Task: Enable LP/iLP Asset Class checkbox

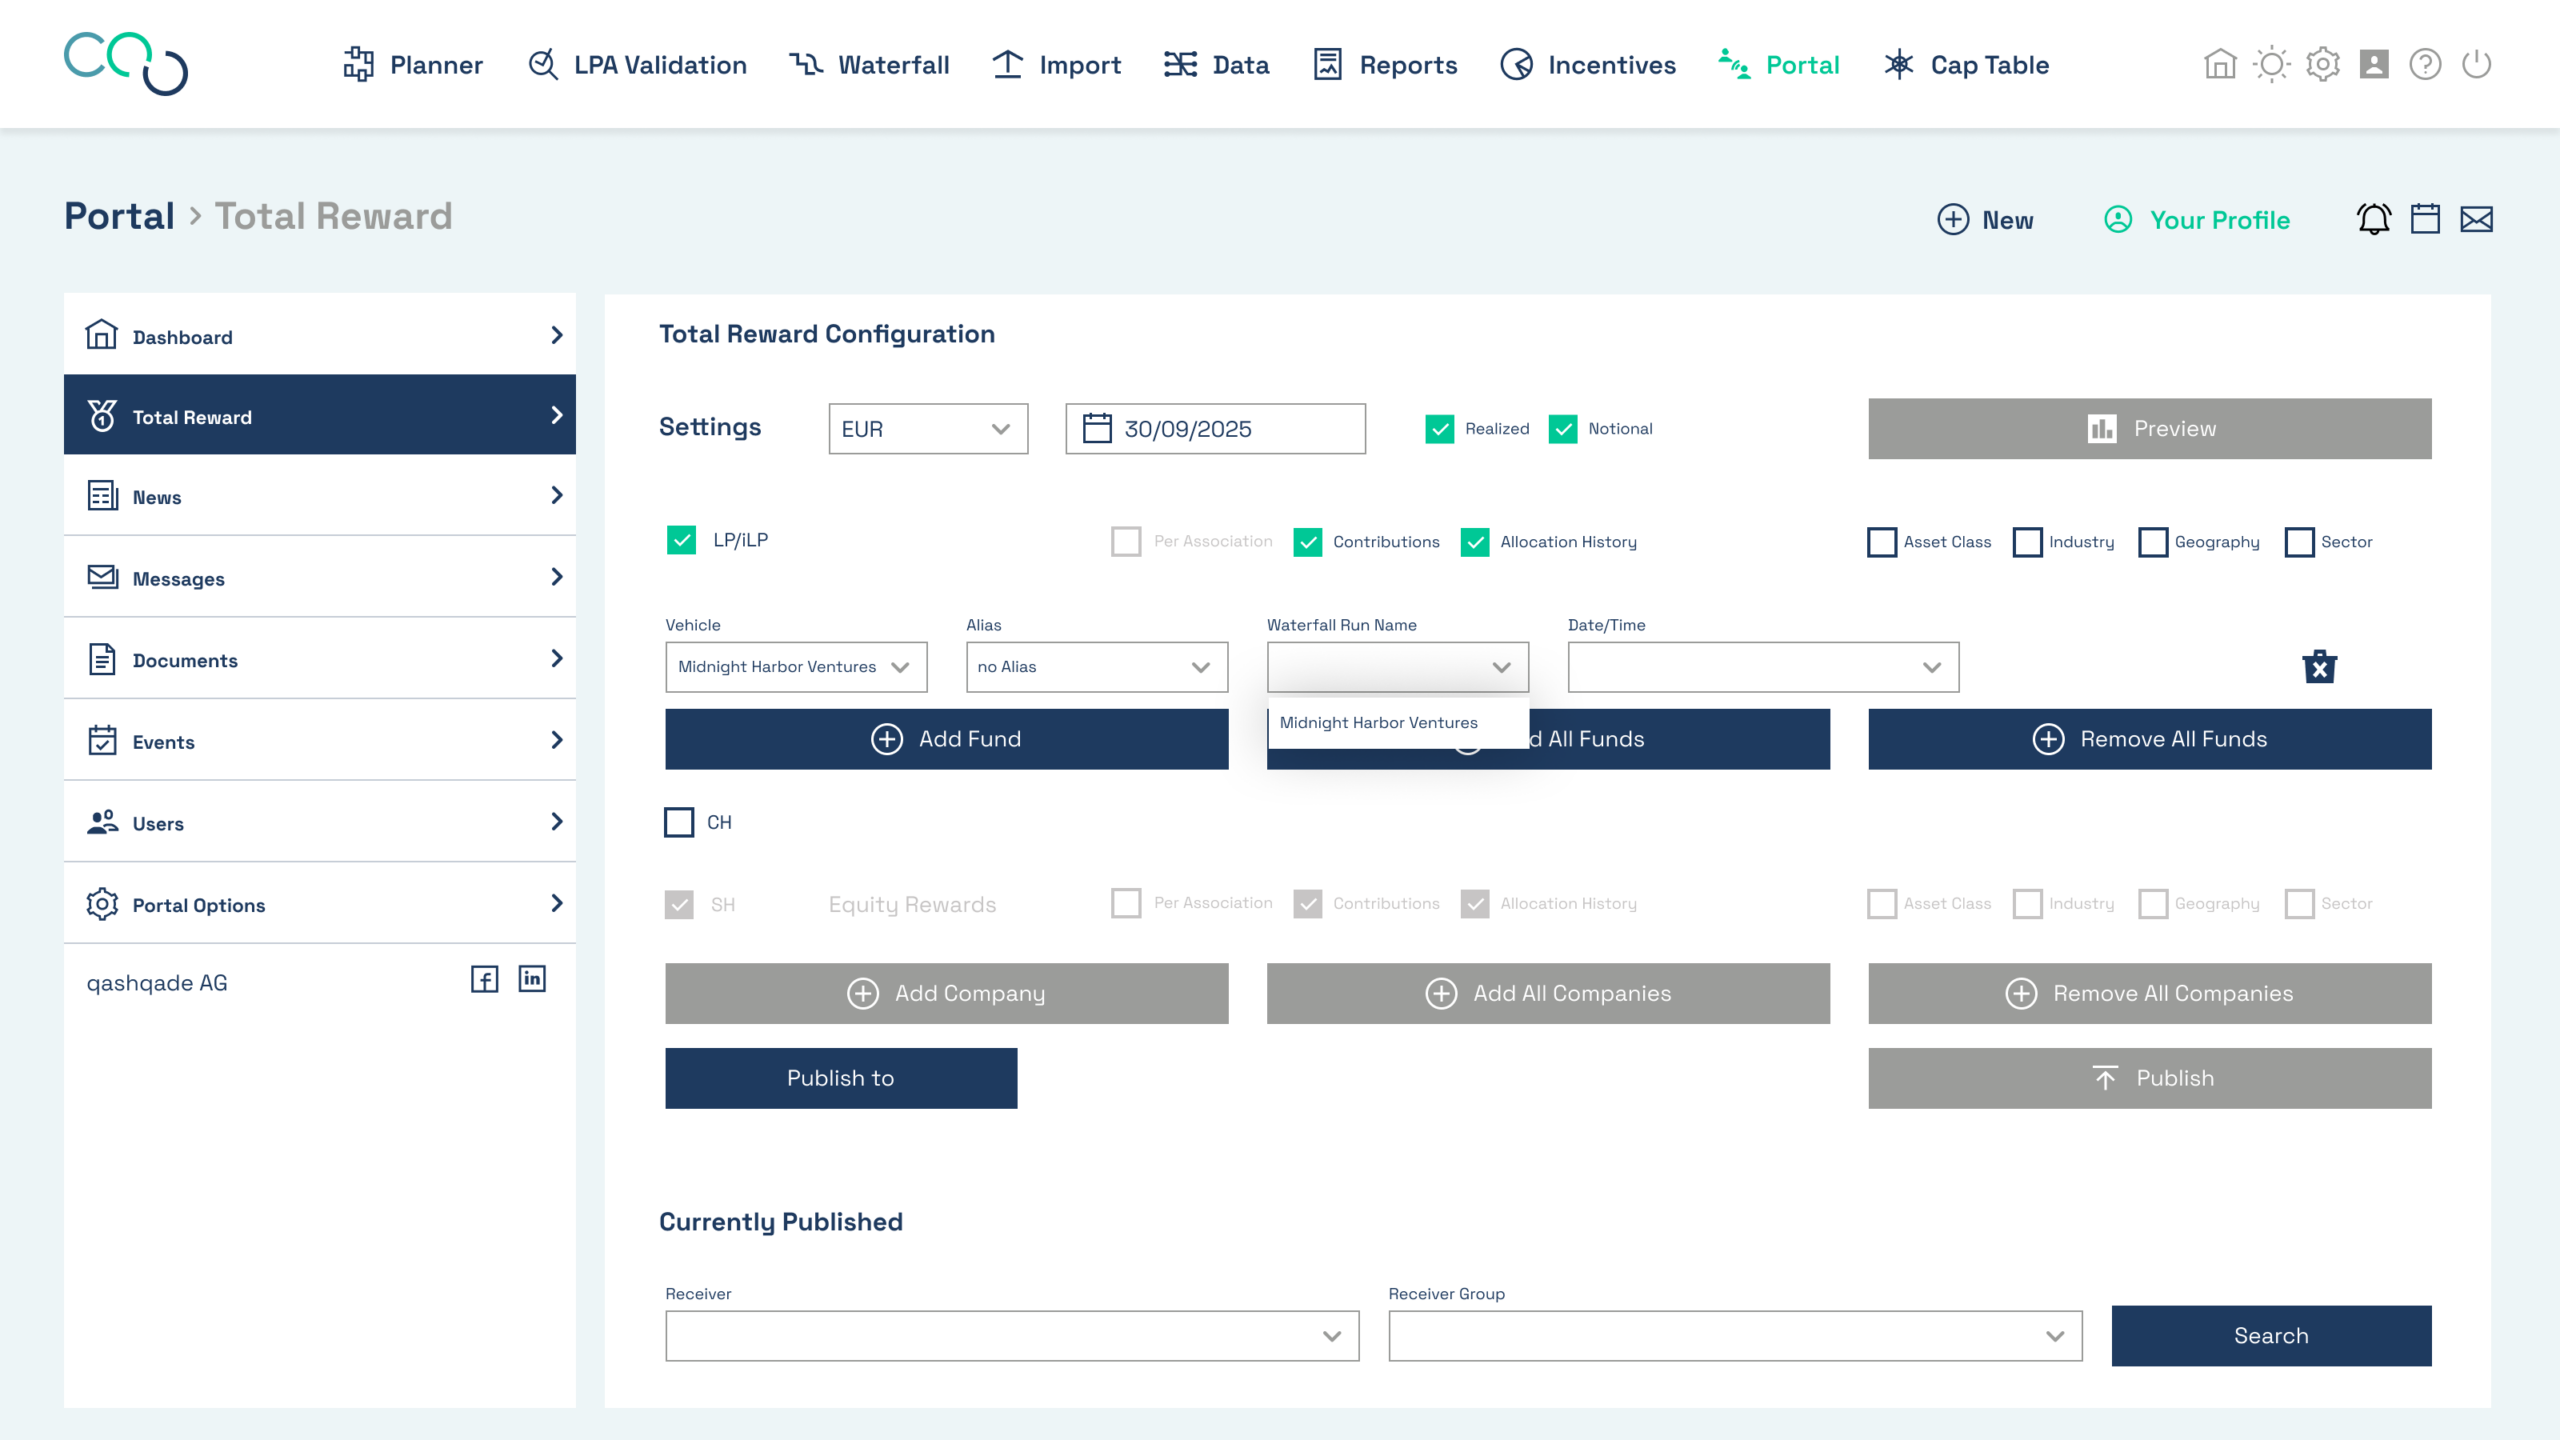Action: (1881, 542)
